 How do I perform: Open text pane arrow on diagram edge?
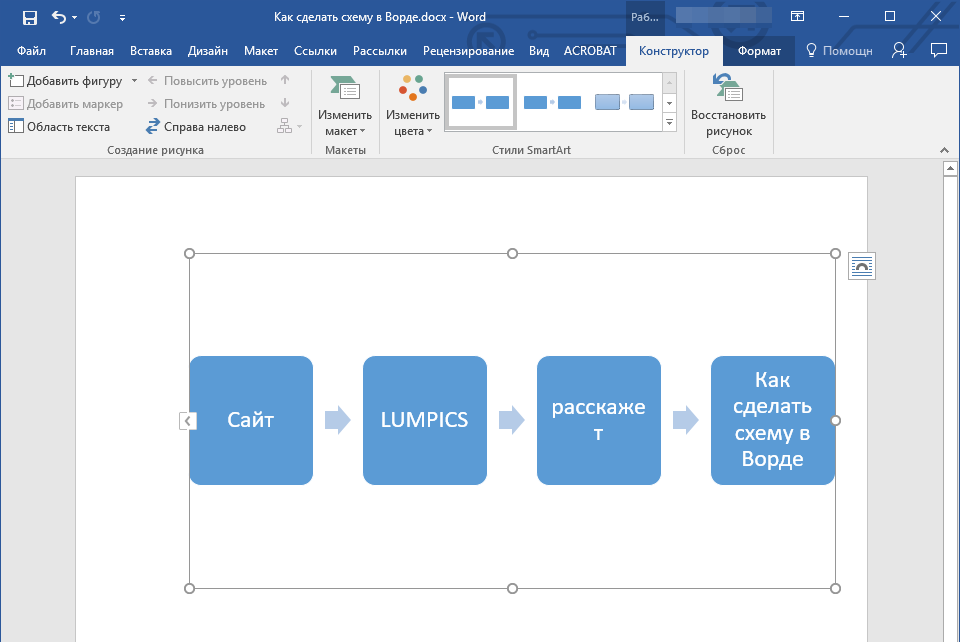(187, 420)
